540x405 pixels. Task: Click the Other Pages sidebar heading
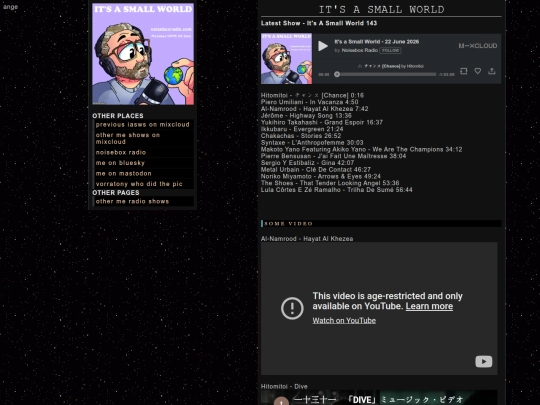(x=116, y=193)
